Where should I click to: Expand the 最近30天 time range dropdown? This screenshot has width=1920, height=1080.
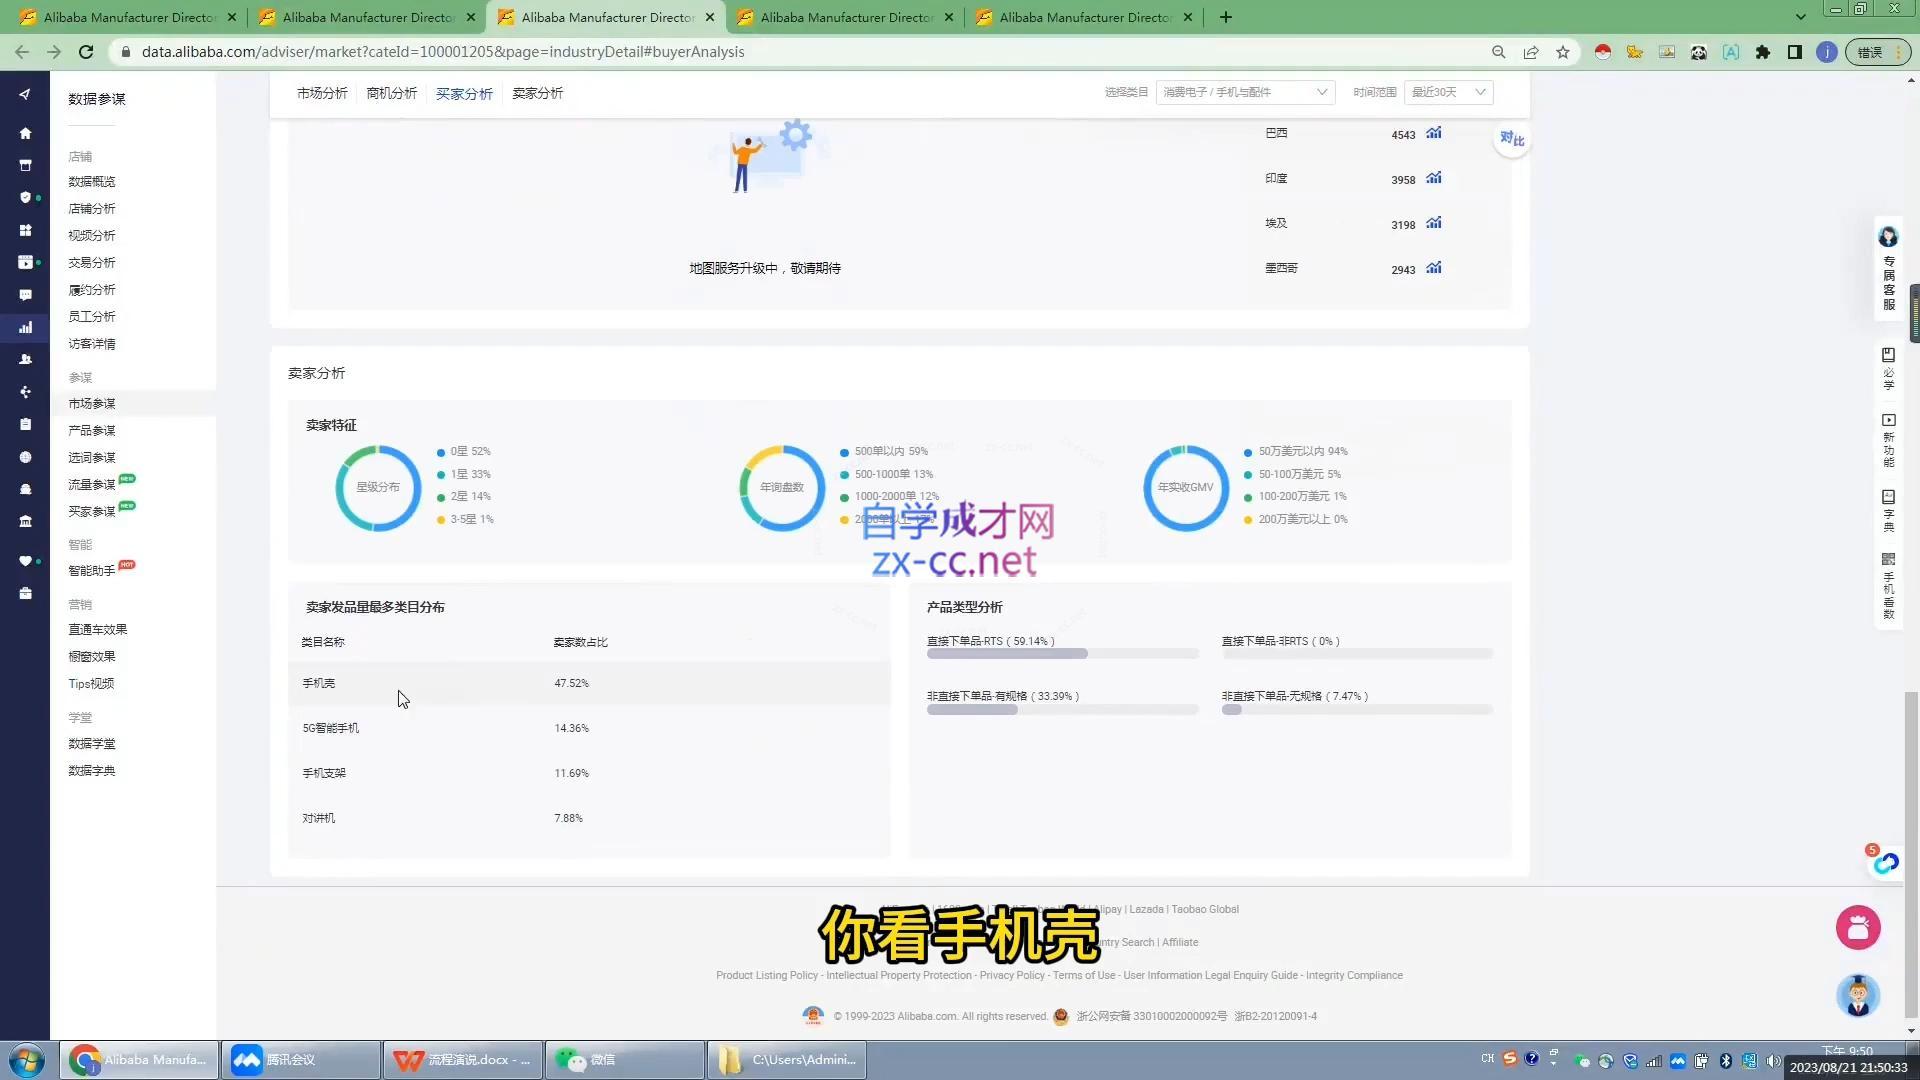click(1446, 91)
